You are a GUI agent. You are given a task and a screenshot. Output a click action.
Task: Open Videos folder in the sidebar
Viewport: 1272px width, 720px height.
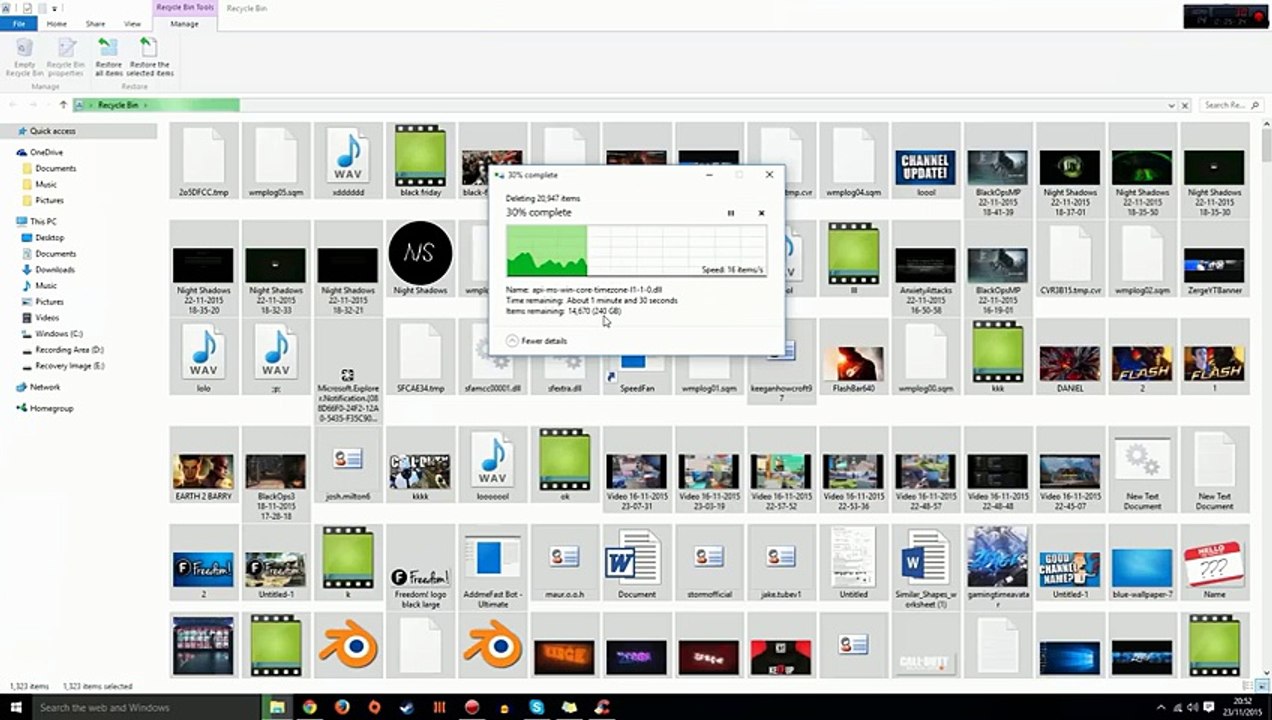click(x=47, y=317)
